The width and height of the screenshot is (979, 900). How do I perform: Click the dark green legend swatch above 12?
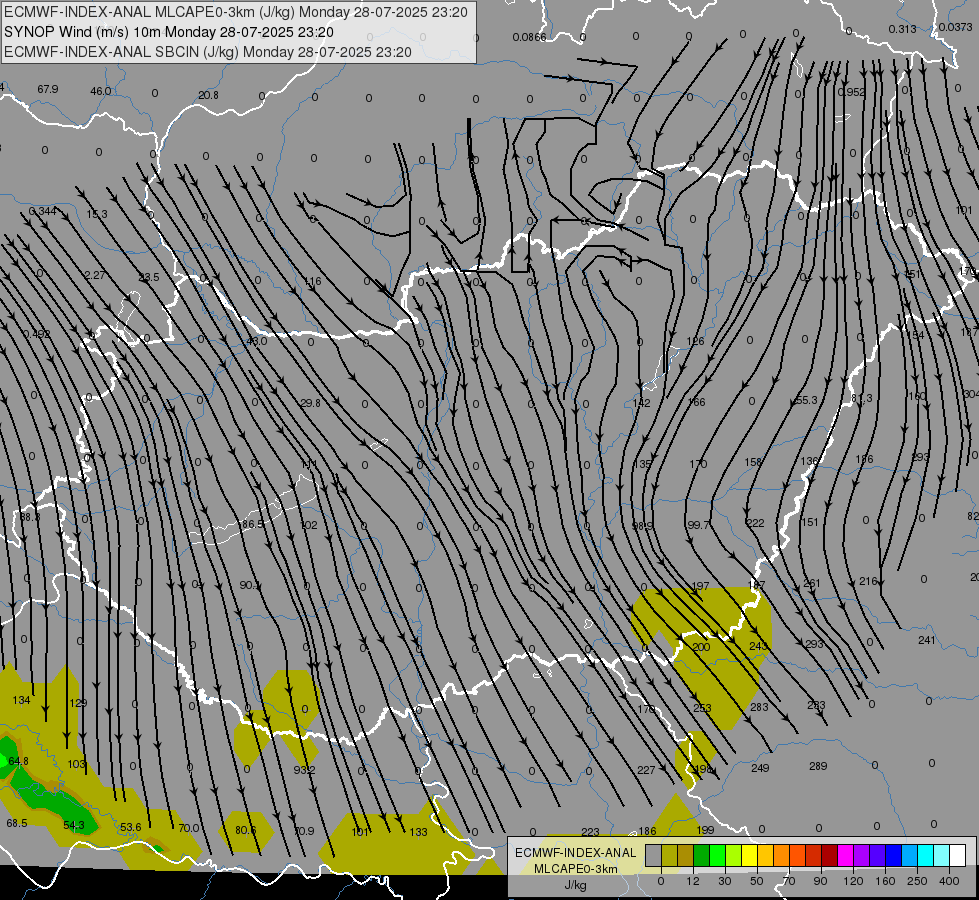(x=701, y=855)
